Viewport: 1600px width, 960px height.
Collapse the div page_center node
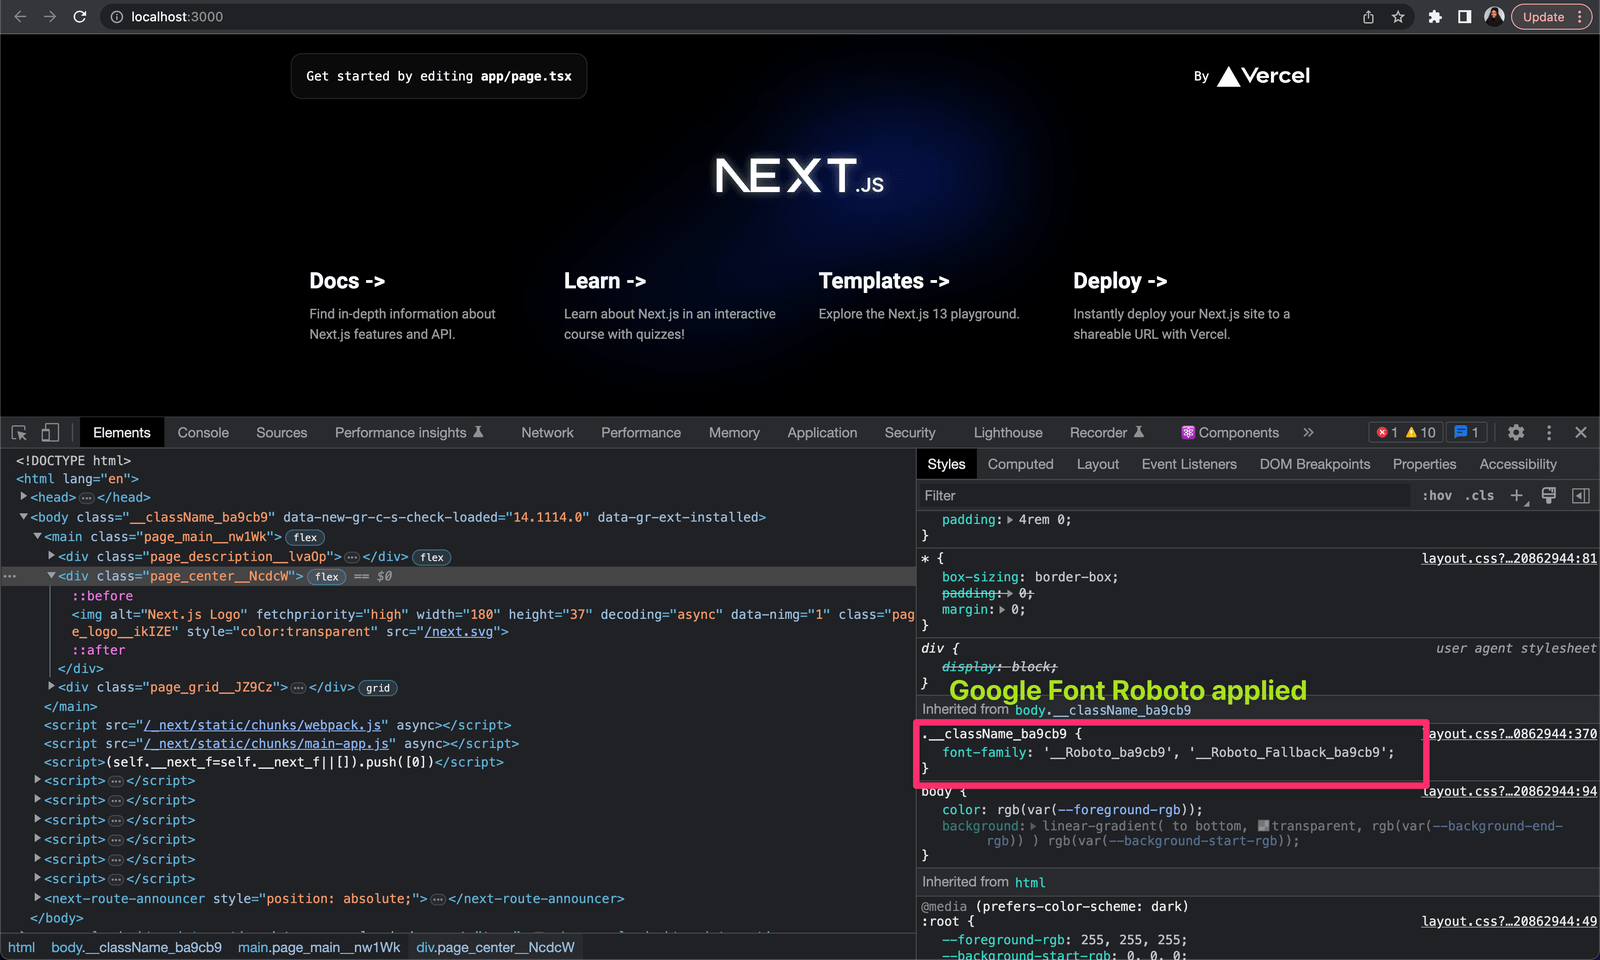tap(51, 576)
